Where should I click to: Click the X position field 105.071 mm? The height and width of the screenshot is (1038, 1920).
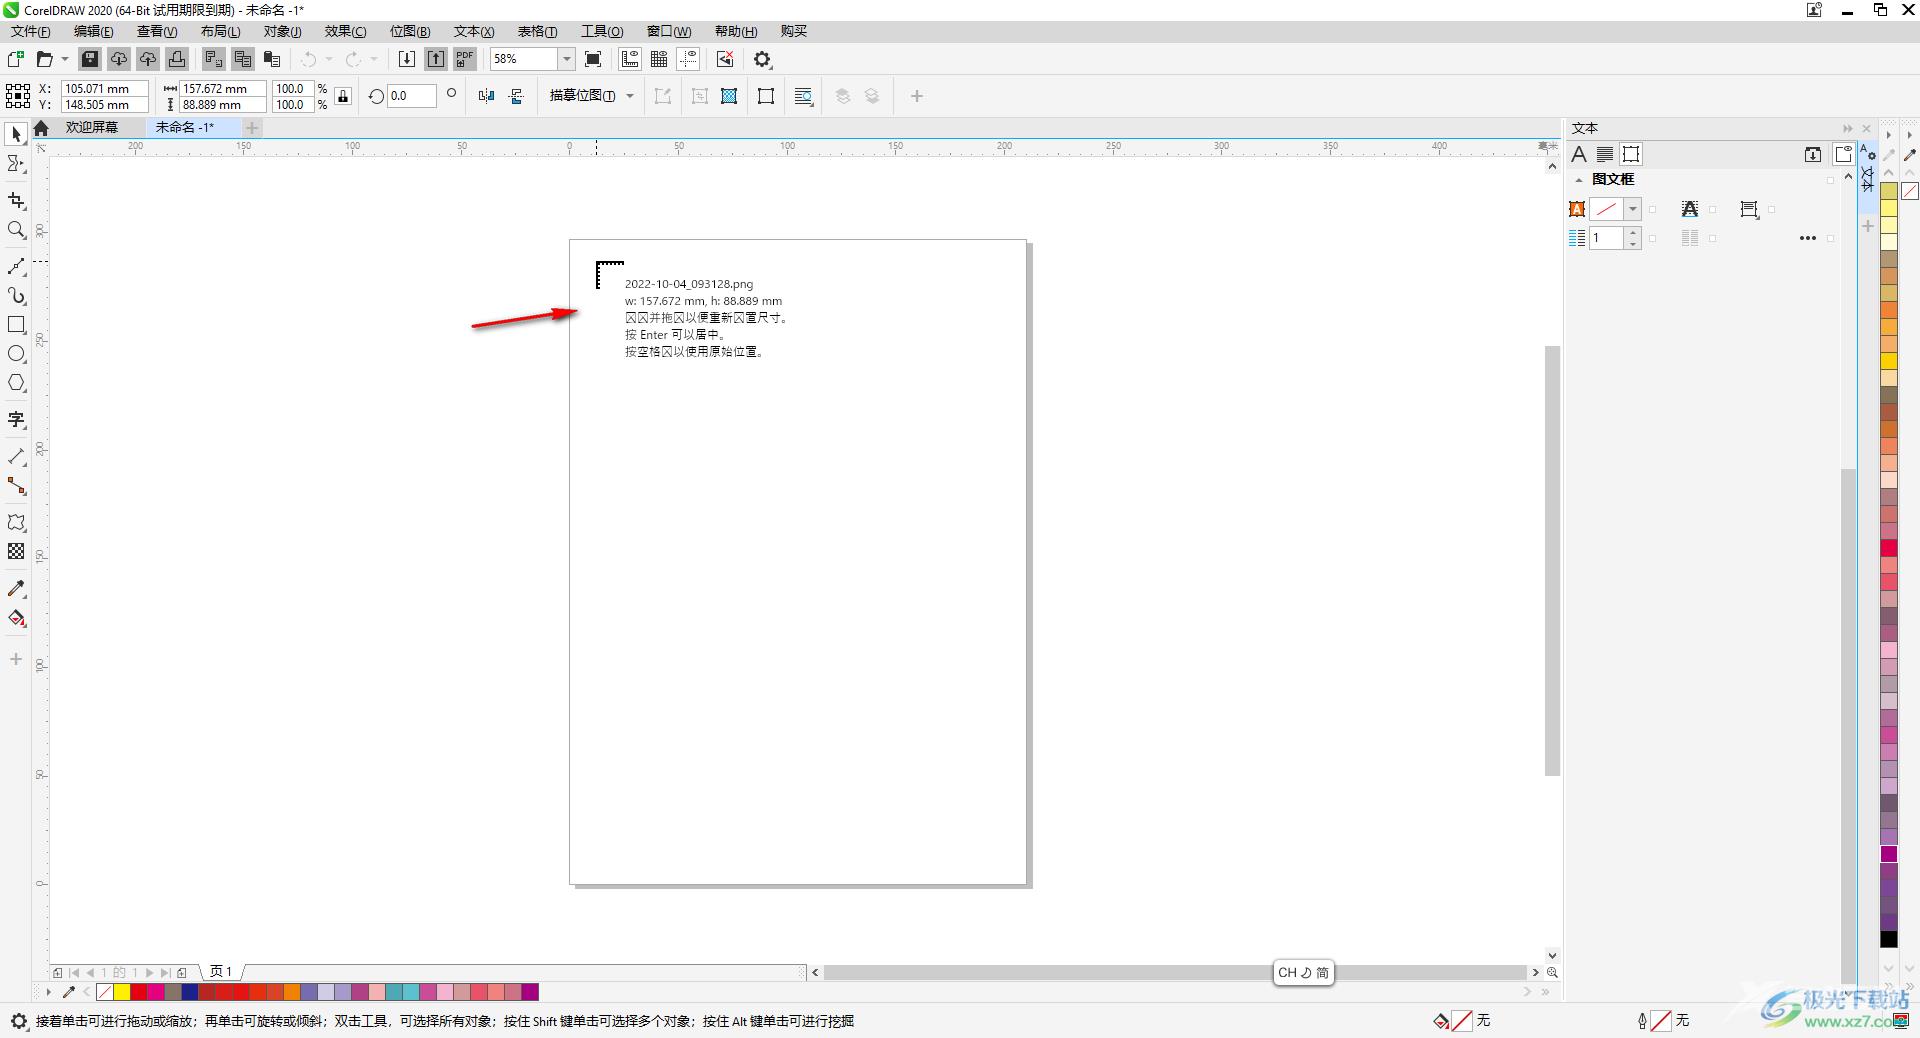point(104,88)
